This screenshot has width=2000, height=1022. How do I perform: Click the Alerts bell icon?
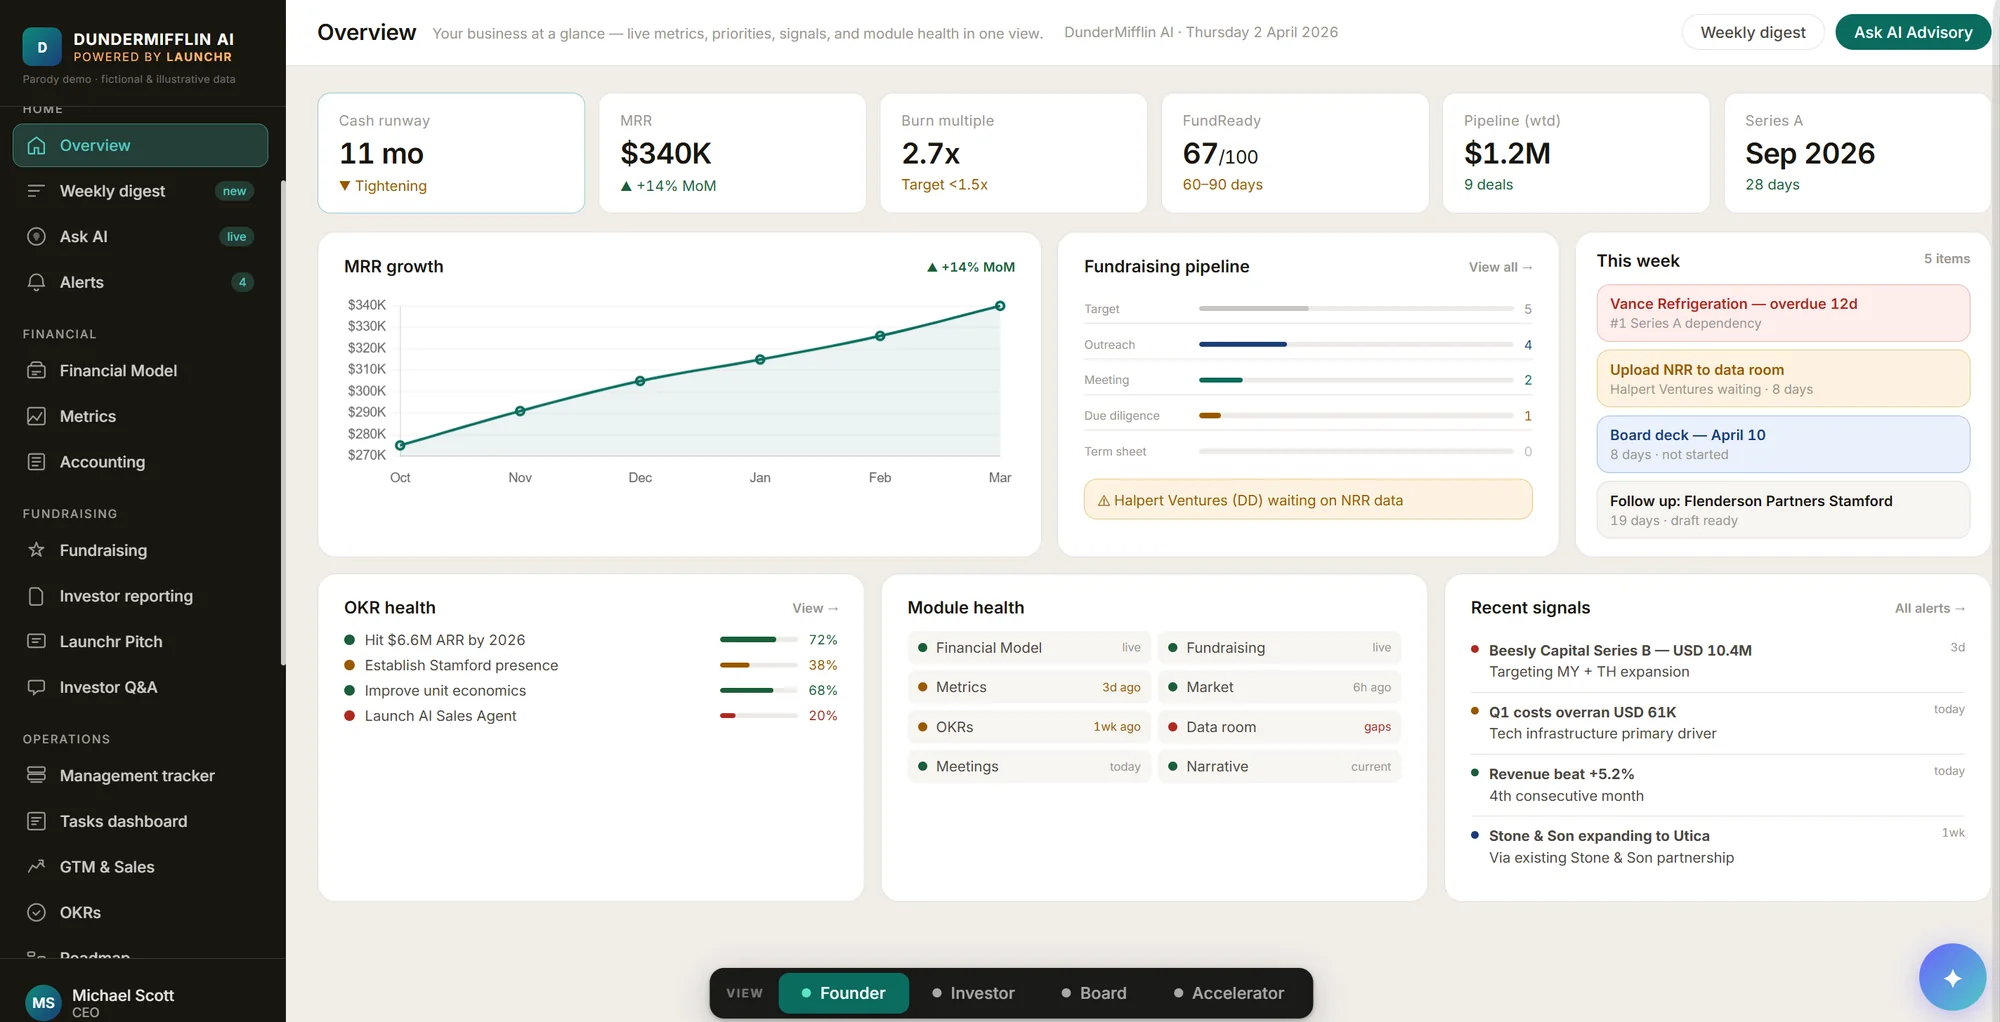point(37,282)
